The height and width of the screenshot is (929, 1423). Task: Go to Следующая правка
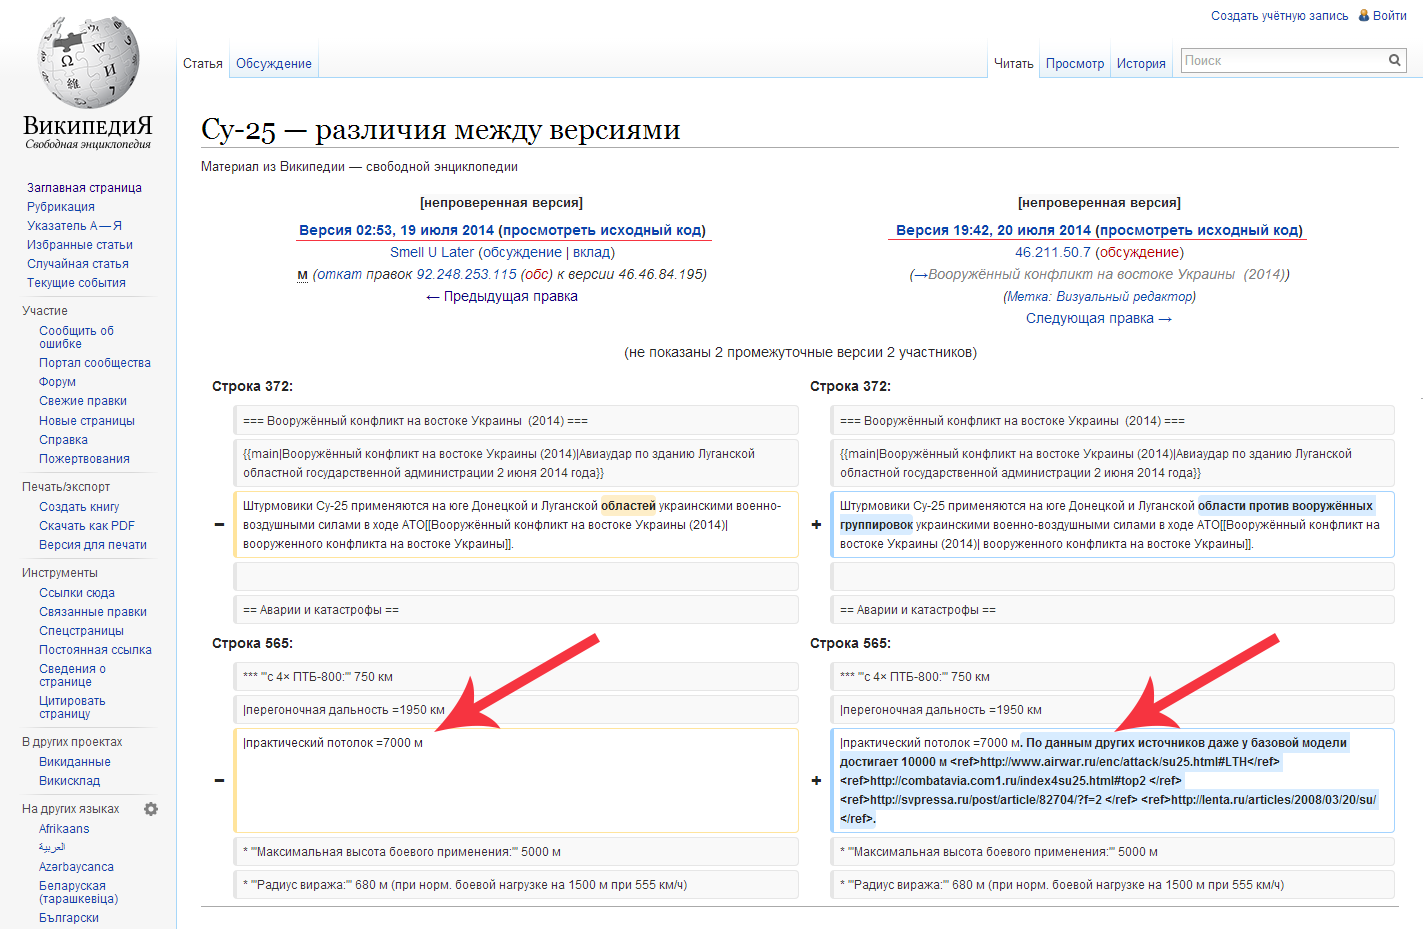pos(1099,318)
